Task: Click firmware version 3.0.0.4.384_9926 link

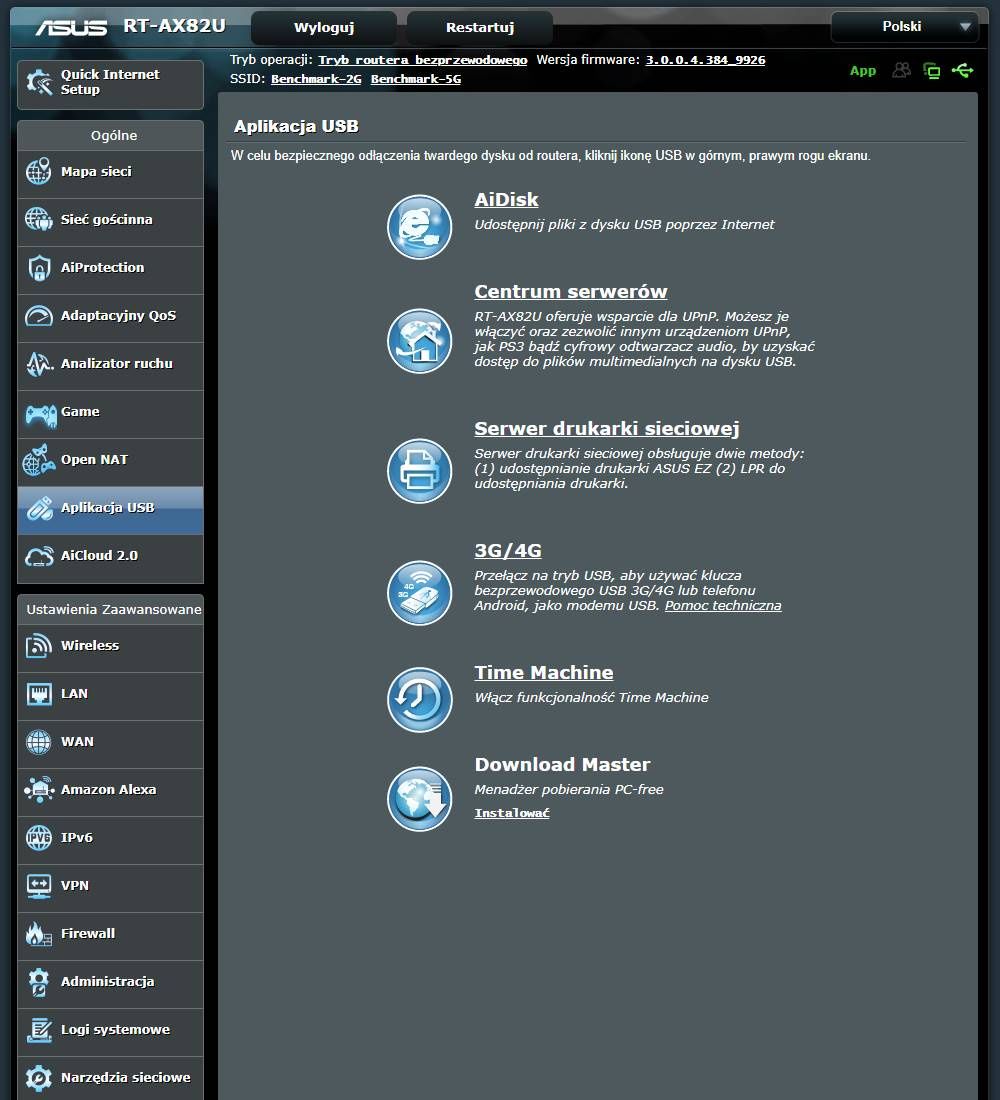Action: (x=705, y=60)
